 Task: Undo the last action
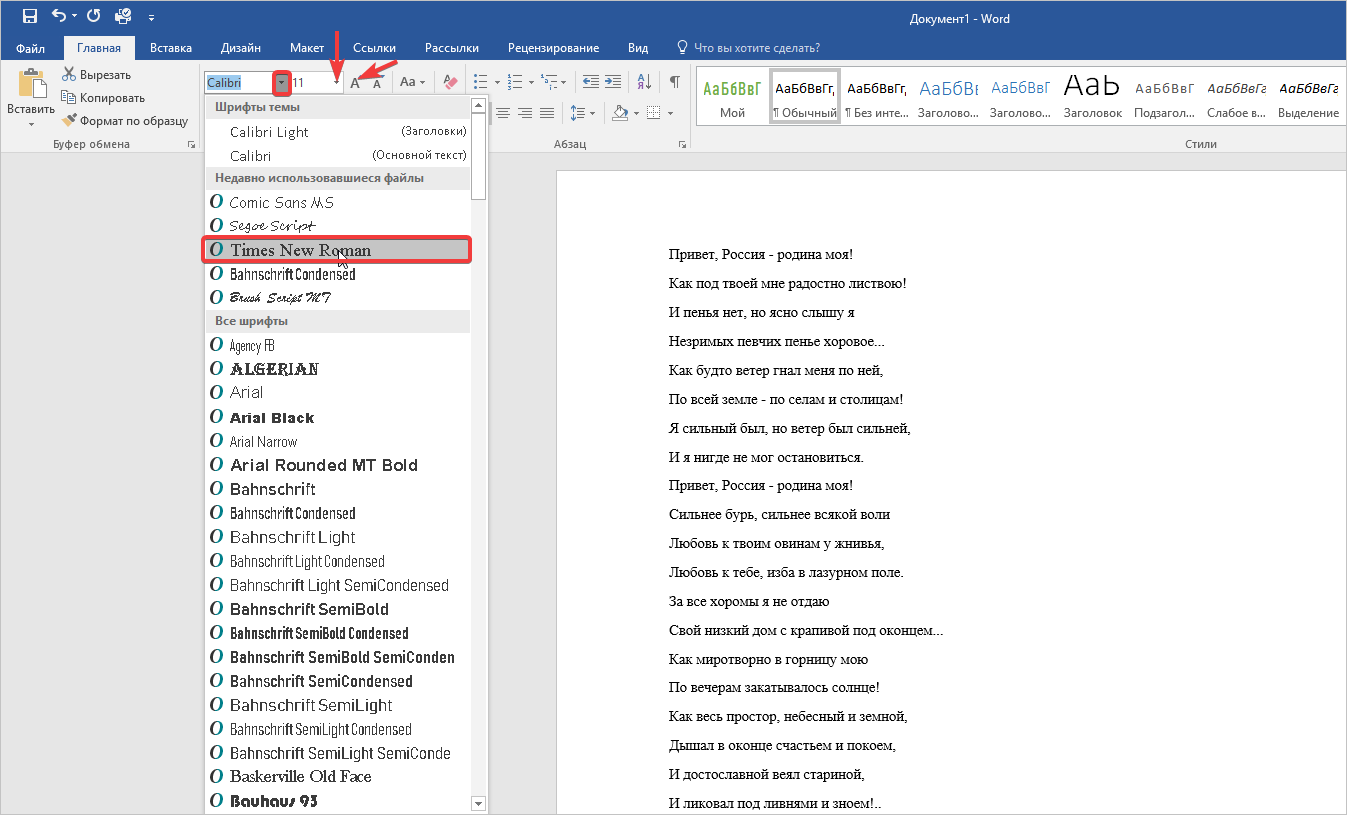(59, 16)
